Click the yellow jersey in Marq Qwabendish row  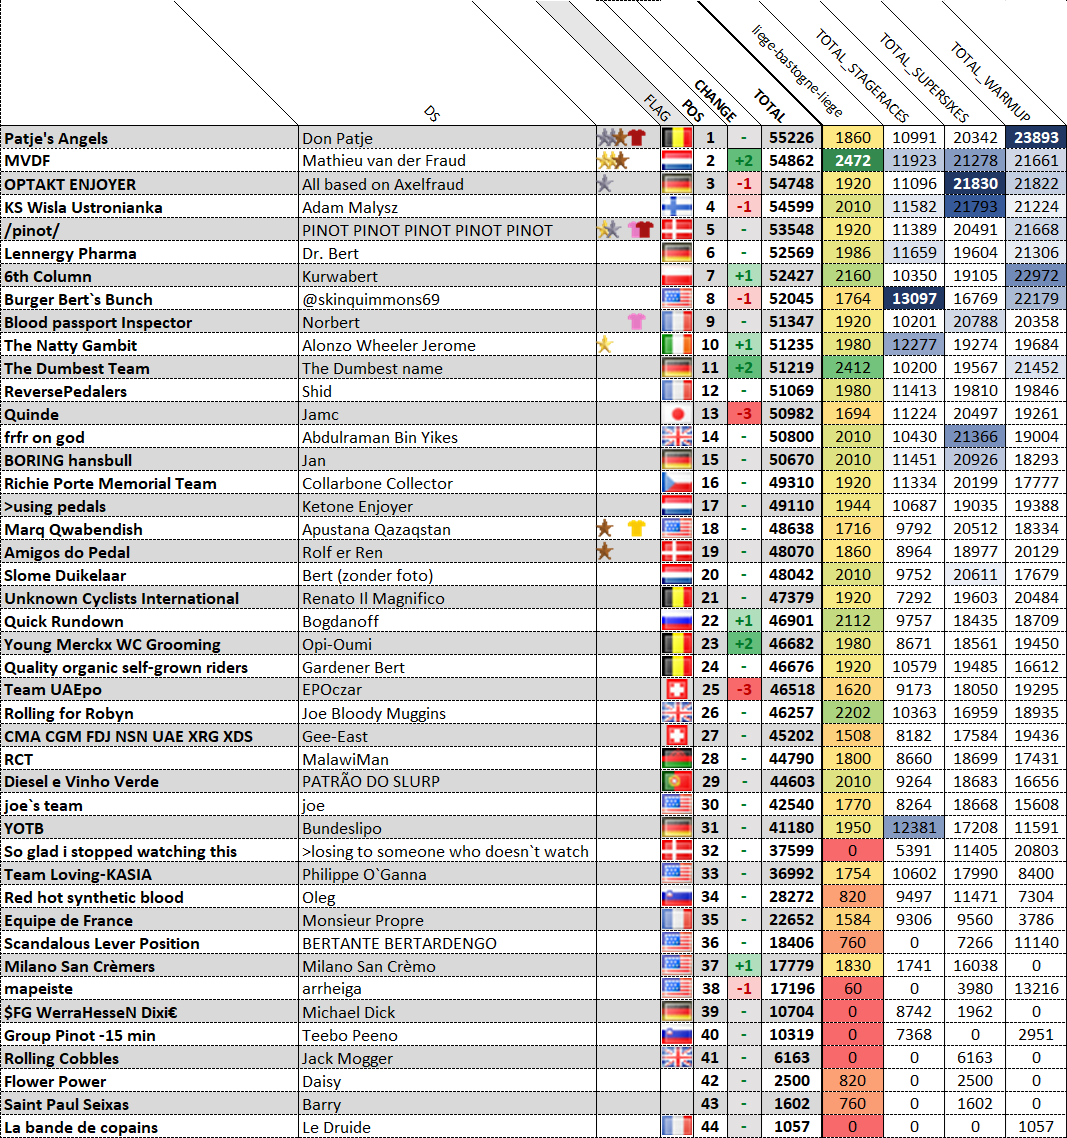point(637,528)
